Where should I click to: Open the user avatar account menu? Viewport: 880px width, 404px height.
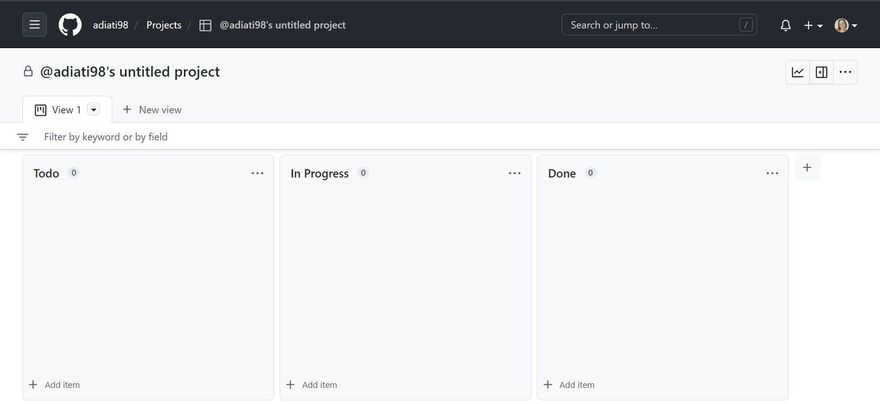pyautogui.click(x=846, y=25)
